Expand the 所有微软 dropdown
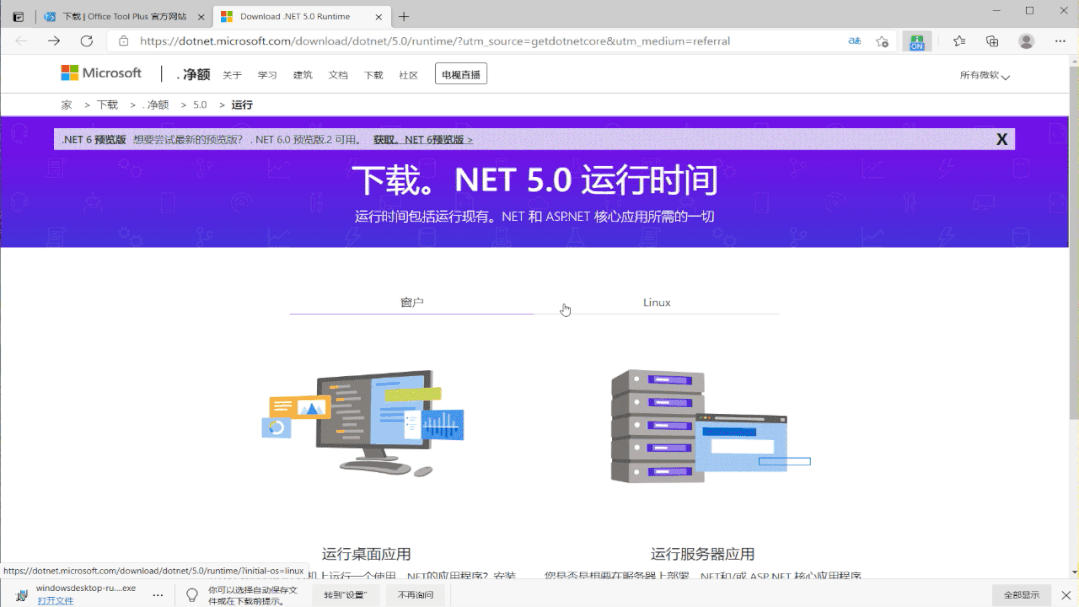The height and width of the screenshot is (607, 1079). 985,75
